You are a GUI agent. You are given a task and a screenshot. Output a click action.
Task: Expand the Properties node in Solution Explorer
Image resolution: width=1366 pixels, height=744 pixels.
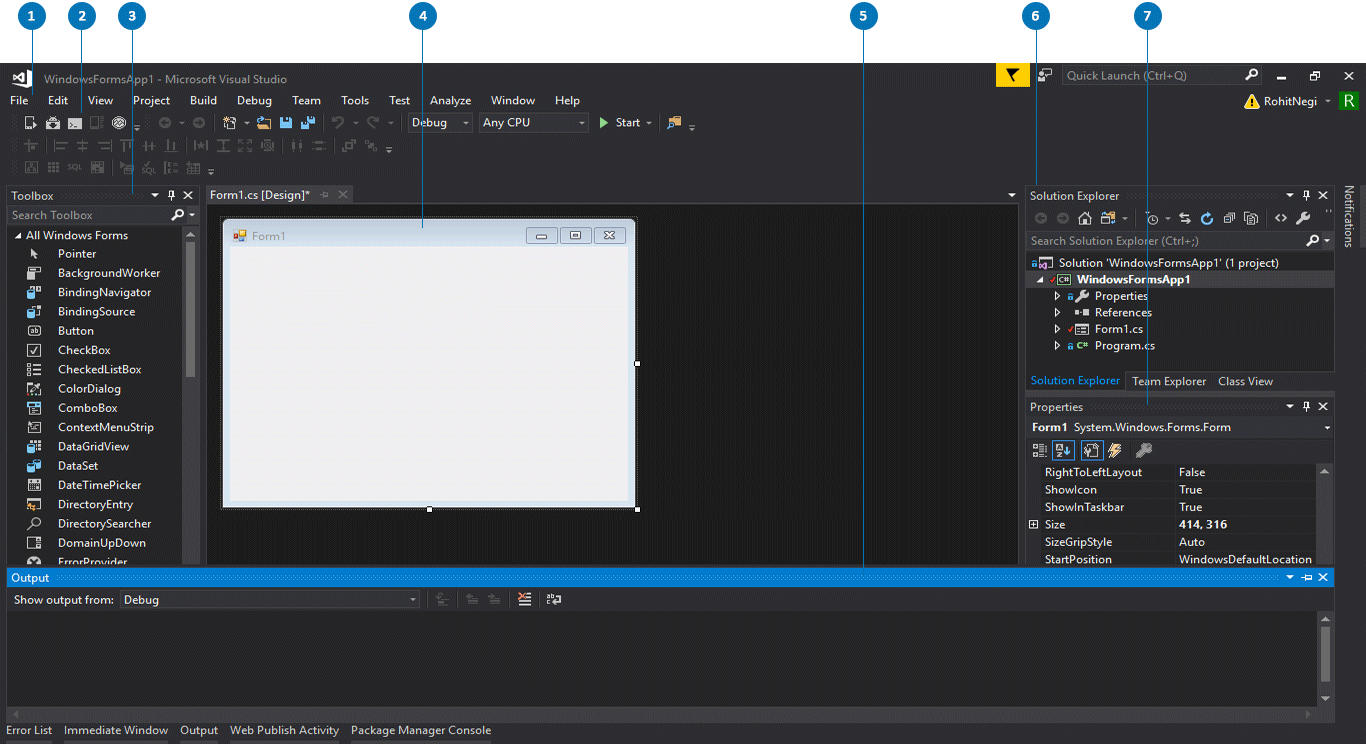coord(1058,296)
